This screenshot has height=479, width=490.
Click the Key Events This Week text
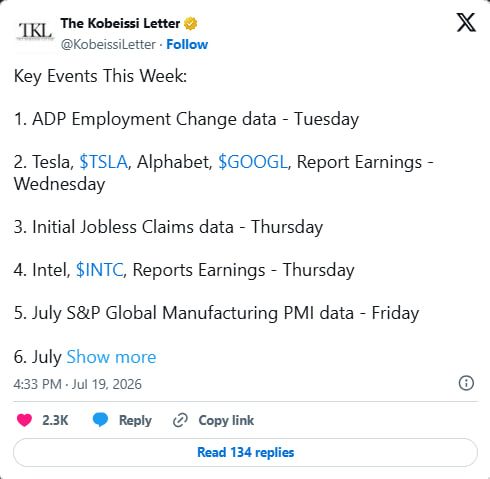point(100,76)
